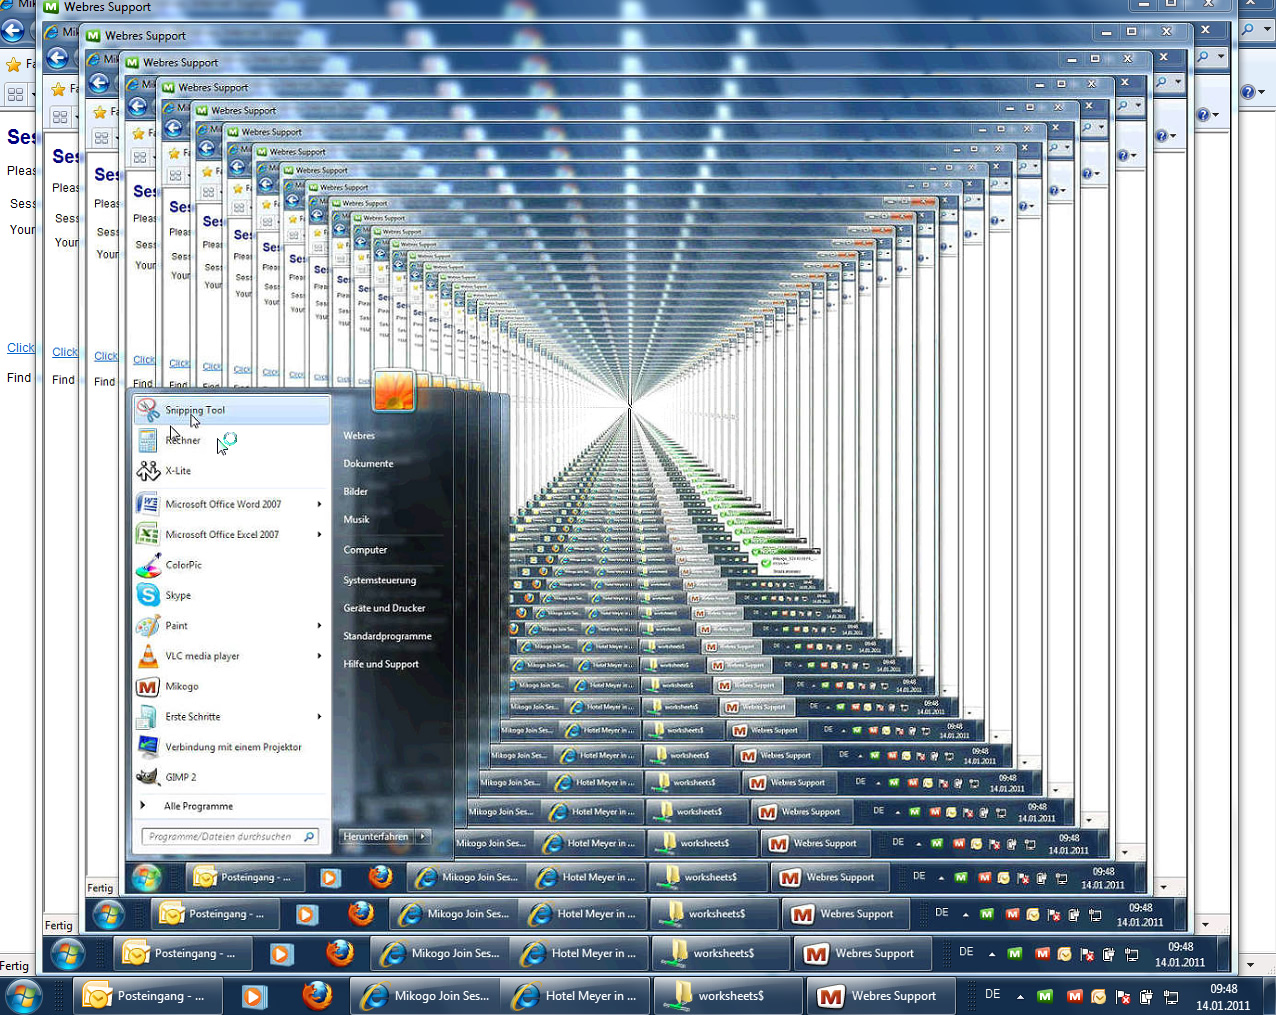1276x1015 pixels.
Task: Click power plug tray icon in bottom-most taskbar
Action: click(x=1146, y=997)
